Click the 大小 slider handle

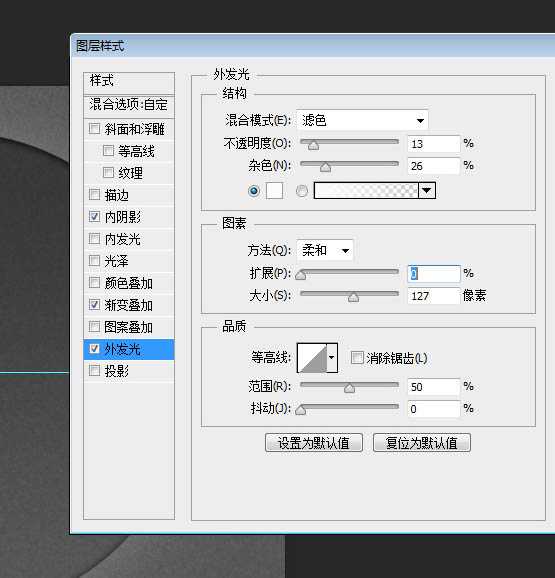click(x=353, y=297)
